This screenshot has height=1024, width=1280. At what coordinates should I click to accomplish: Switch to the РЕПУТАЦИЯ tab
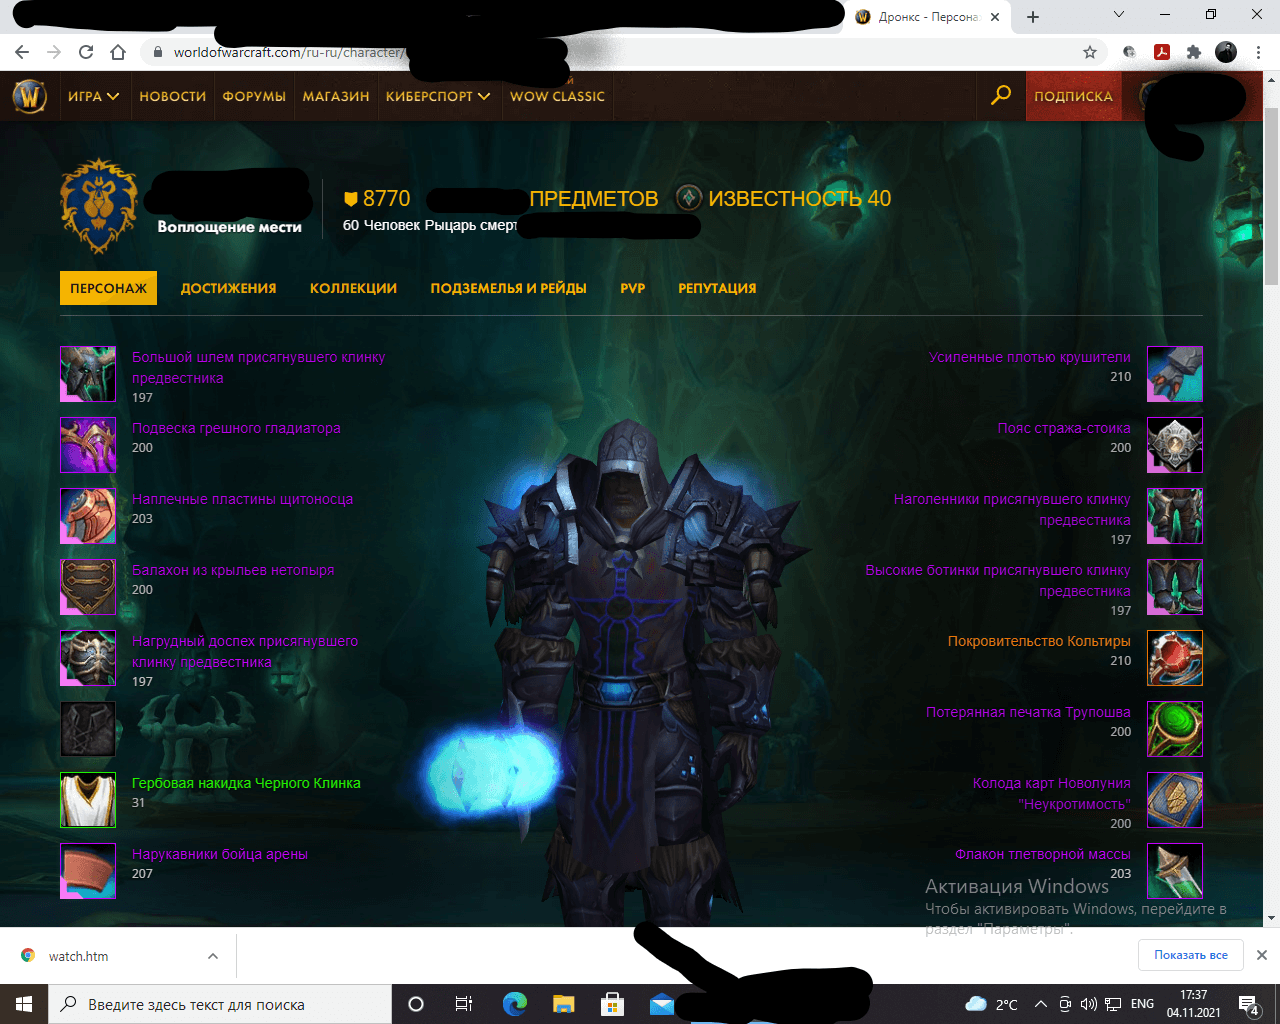click(717, 288)
